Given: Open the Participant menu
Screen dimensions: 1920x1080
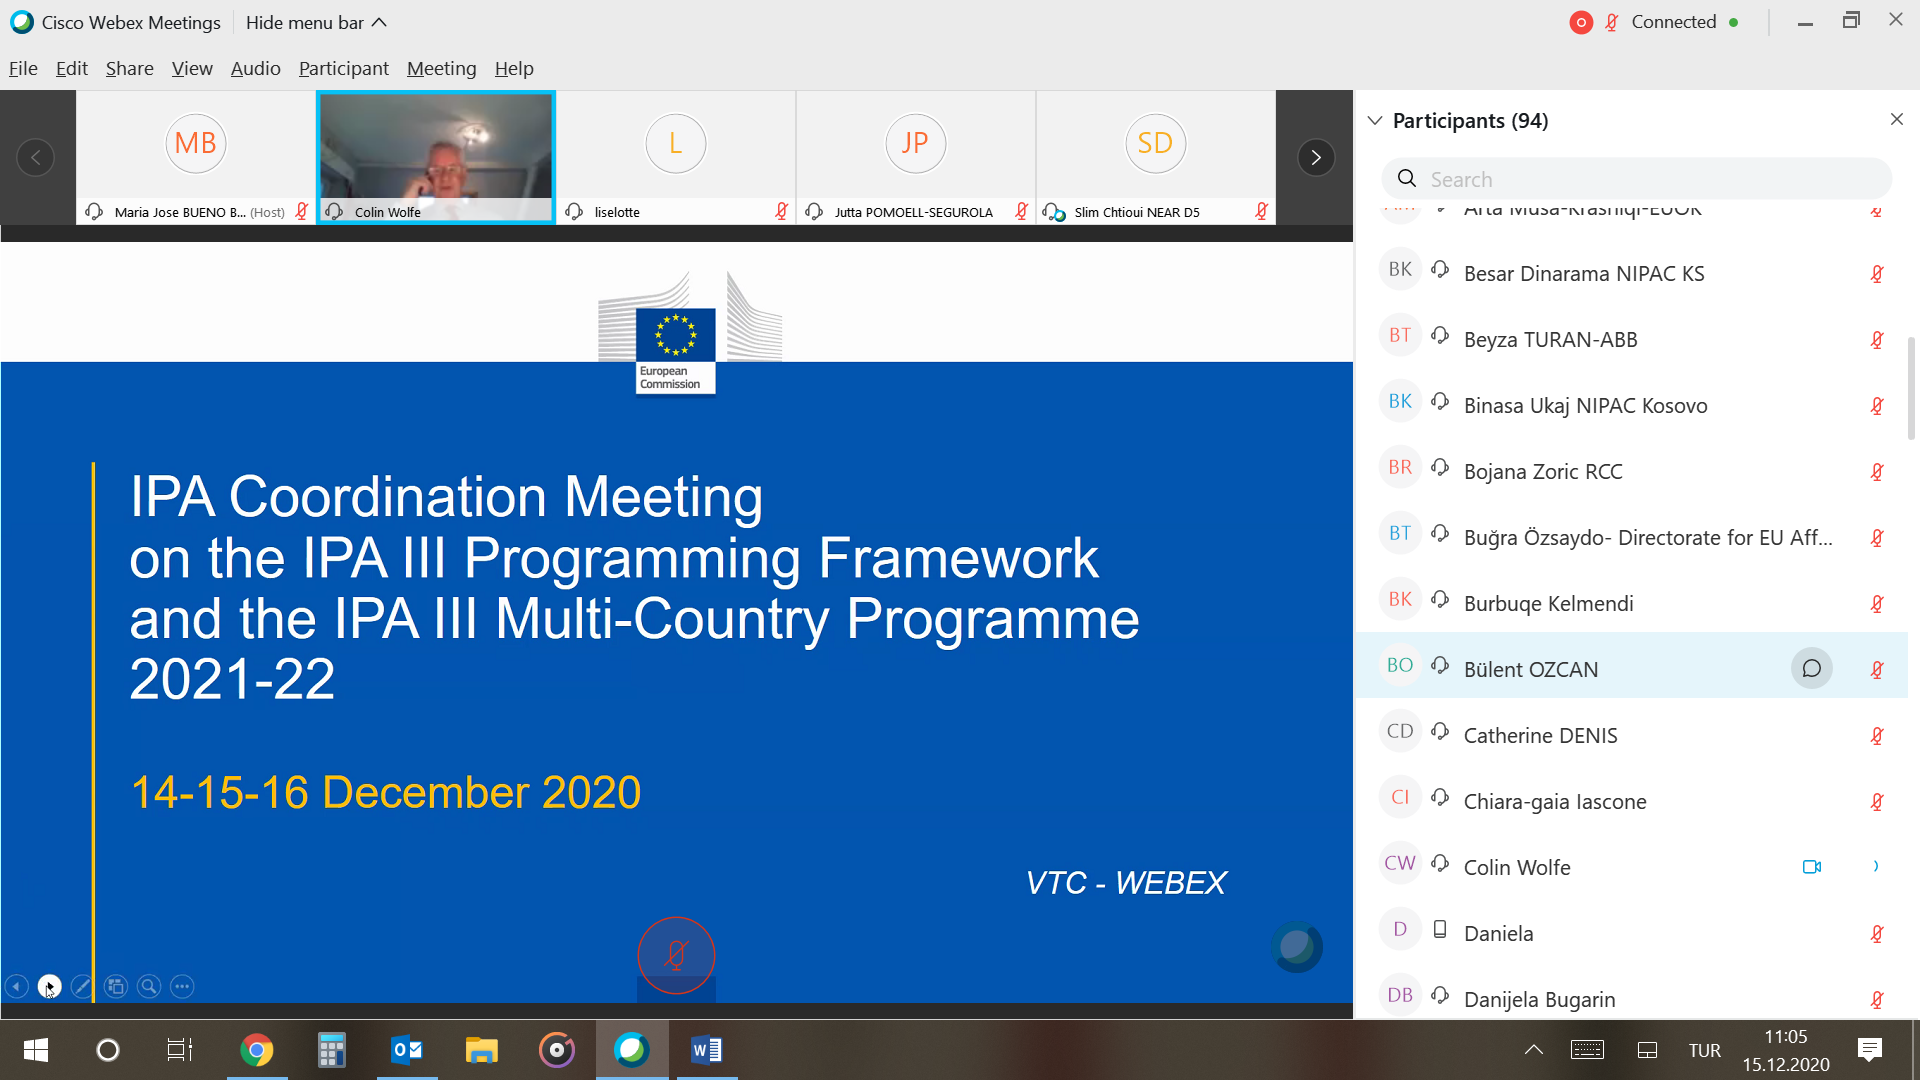Looking at the screenshot, I should pos(343,68).
